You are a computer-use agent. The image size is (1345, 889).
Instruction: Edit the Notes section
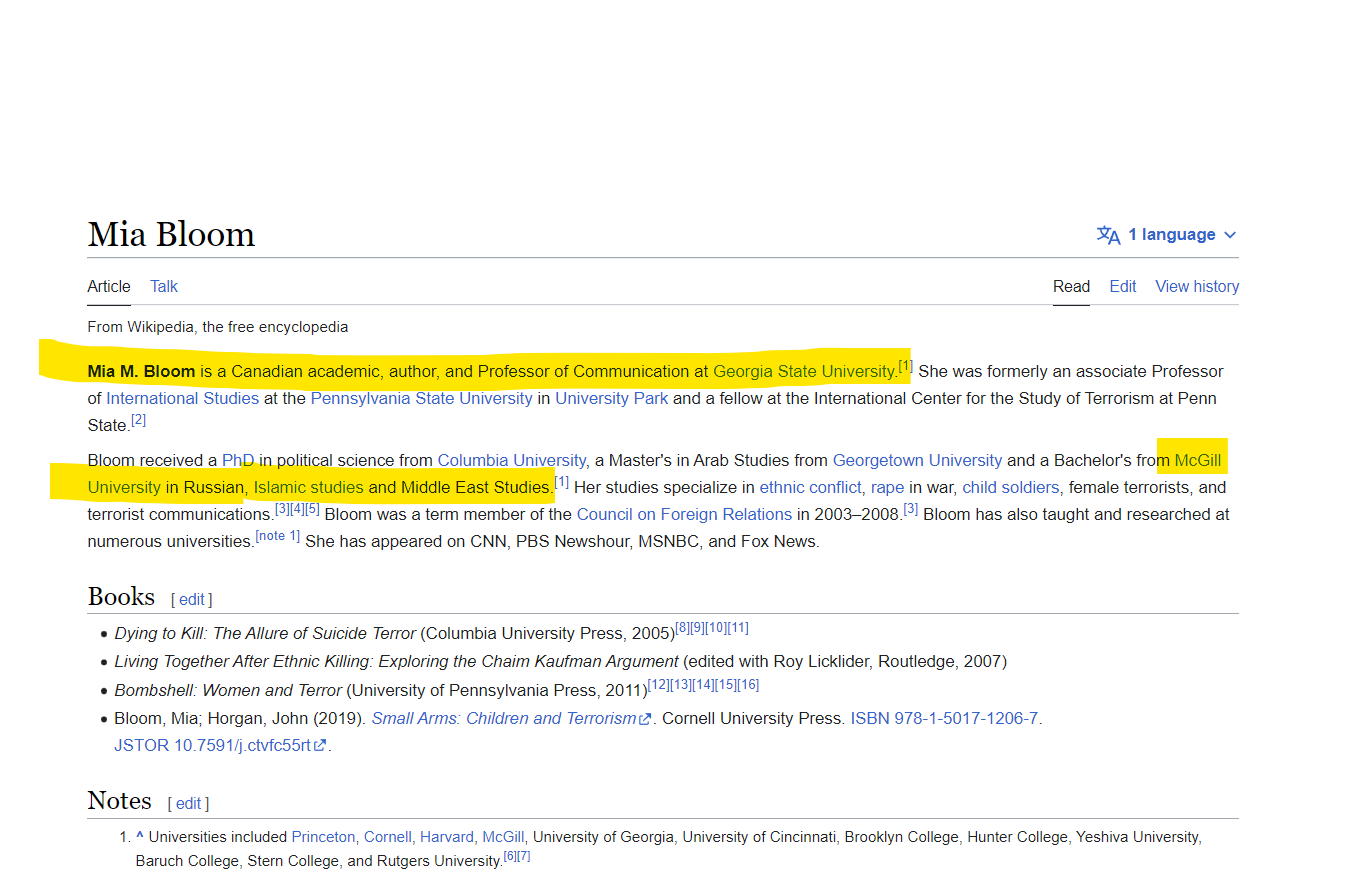point(188,803)
